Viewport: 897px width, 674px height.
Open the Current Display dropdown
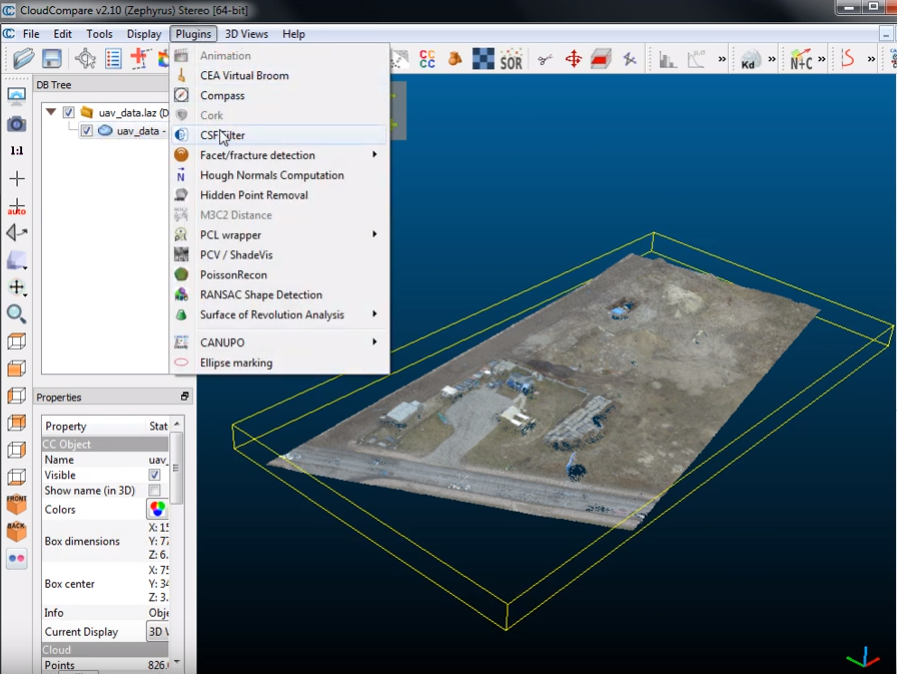coord(158,632)
